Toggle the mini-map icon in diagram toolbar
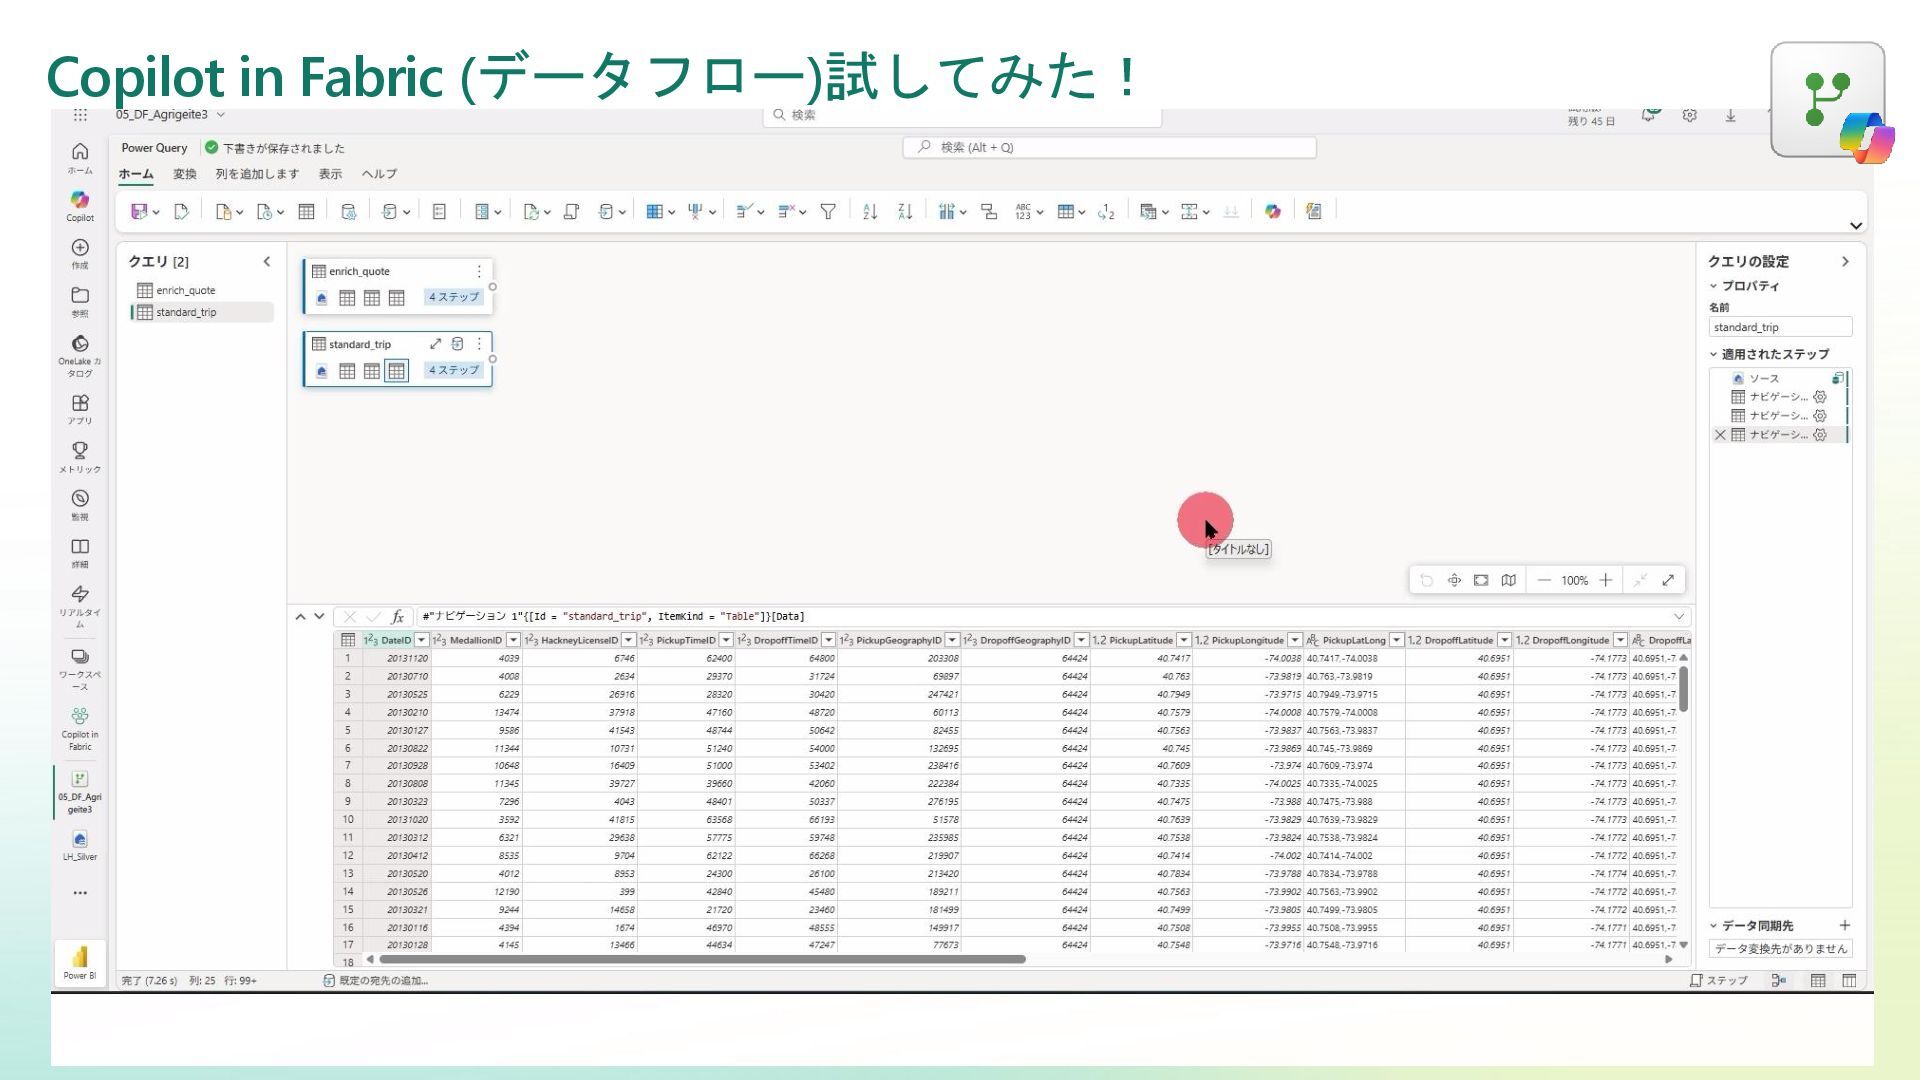The image size is (1920, 1080). point(1509,580)
